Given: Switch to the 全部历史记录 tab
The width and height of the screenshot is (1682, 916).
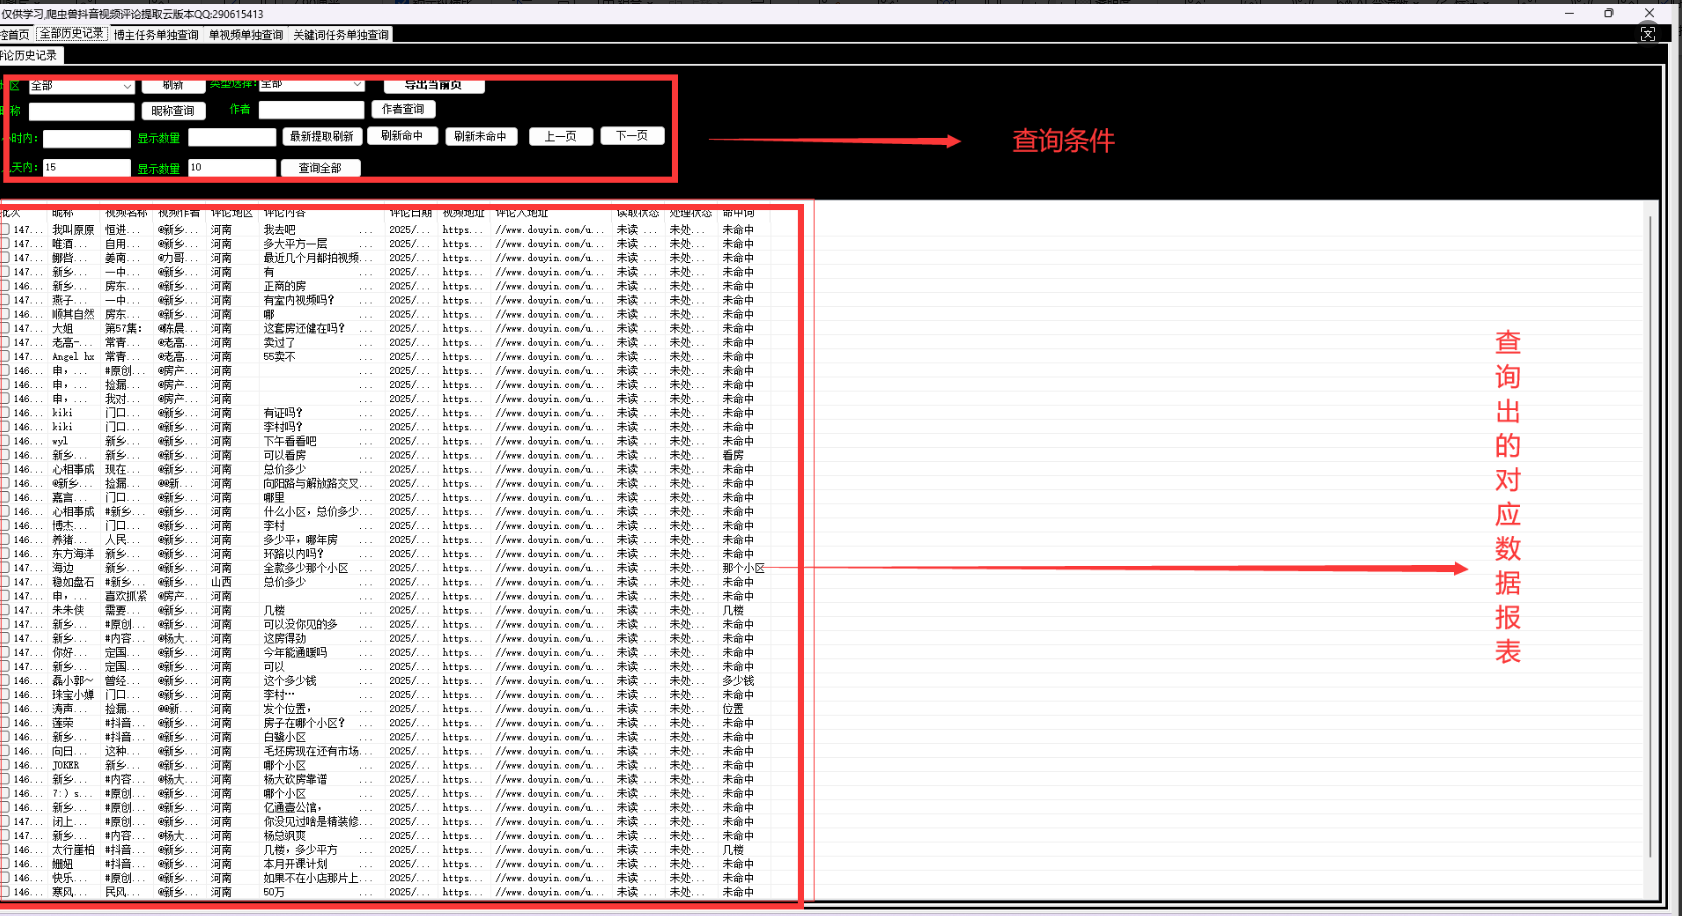Looking at the screenshot, I should pyautogui.click(x=71, y=34).
